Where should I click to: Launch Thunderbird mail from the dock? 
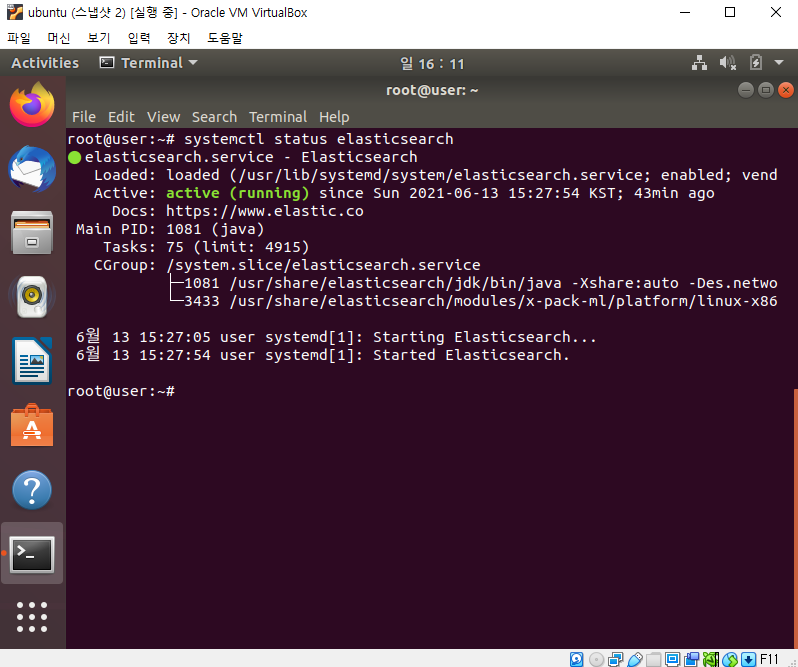pos(32,169)
